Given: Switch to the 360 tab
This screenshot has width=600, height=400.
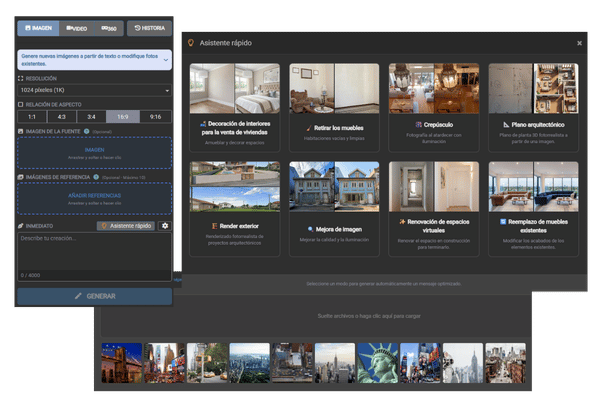Looking at the screenshot, I should click(x=109, y=28).
